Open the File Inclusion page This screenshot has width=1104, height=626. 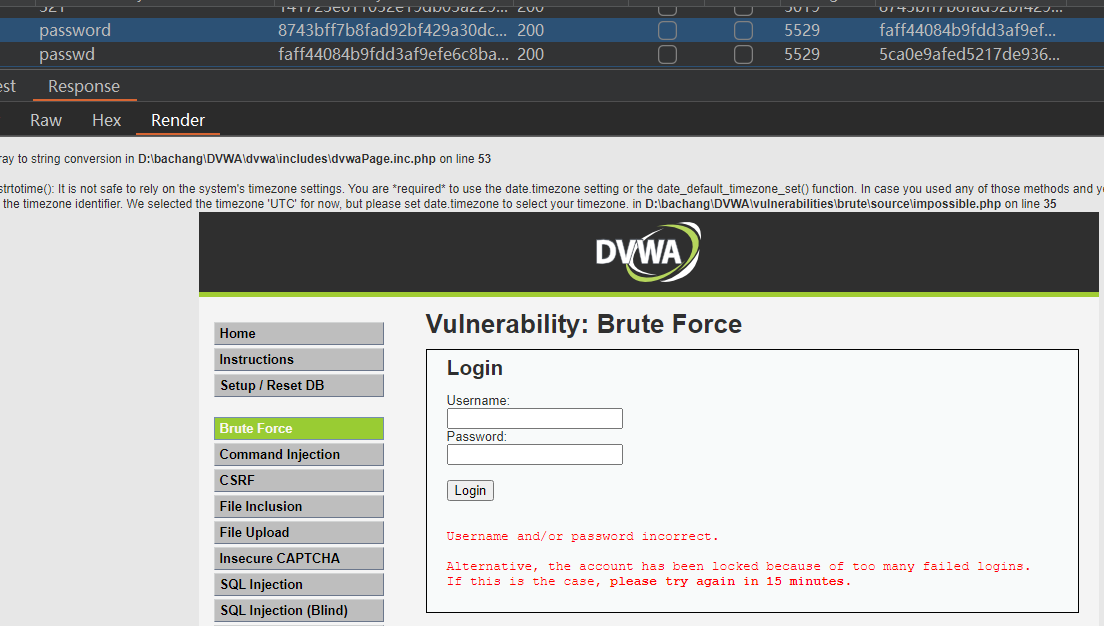(x=299, y=507)
